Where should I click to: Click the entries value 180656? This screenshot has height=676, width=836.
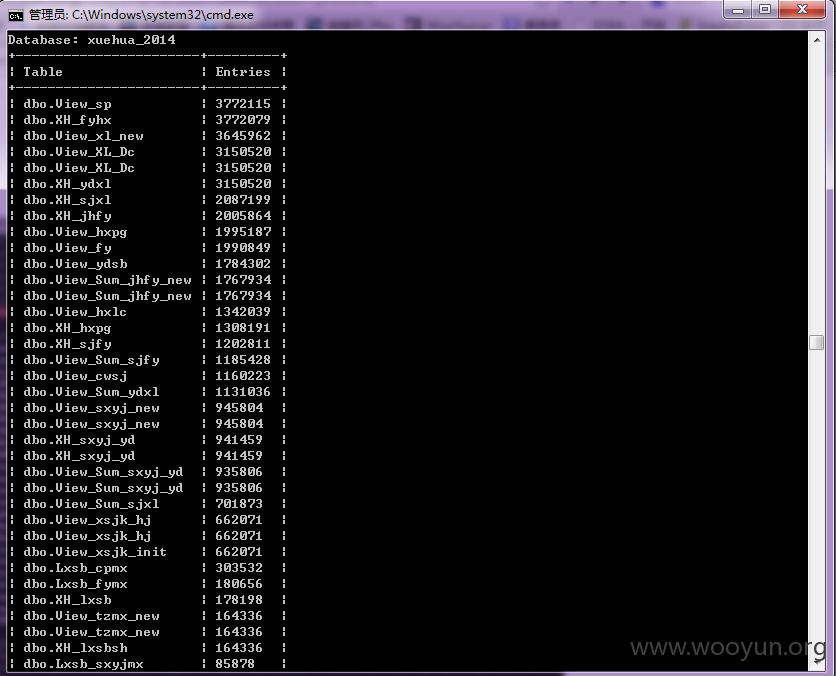[239, 584]
